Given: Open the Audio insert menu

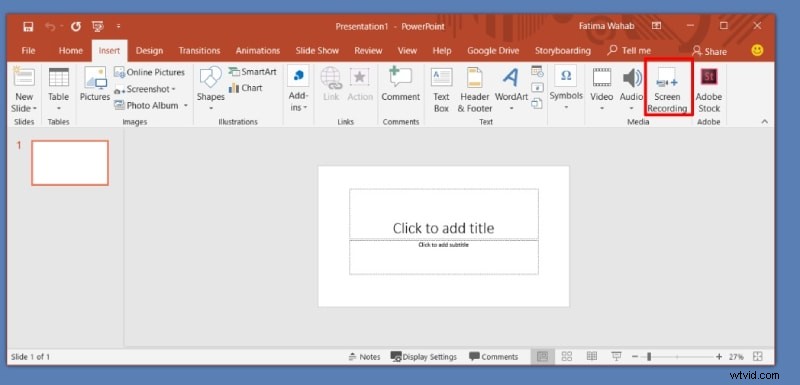Looking at the screenshot, I should [632, 89].
